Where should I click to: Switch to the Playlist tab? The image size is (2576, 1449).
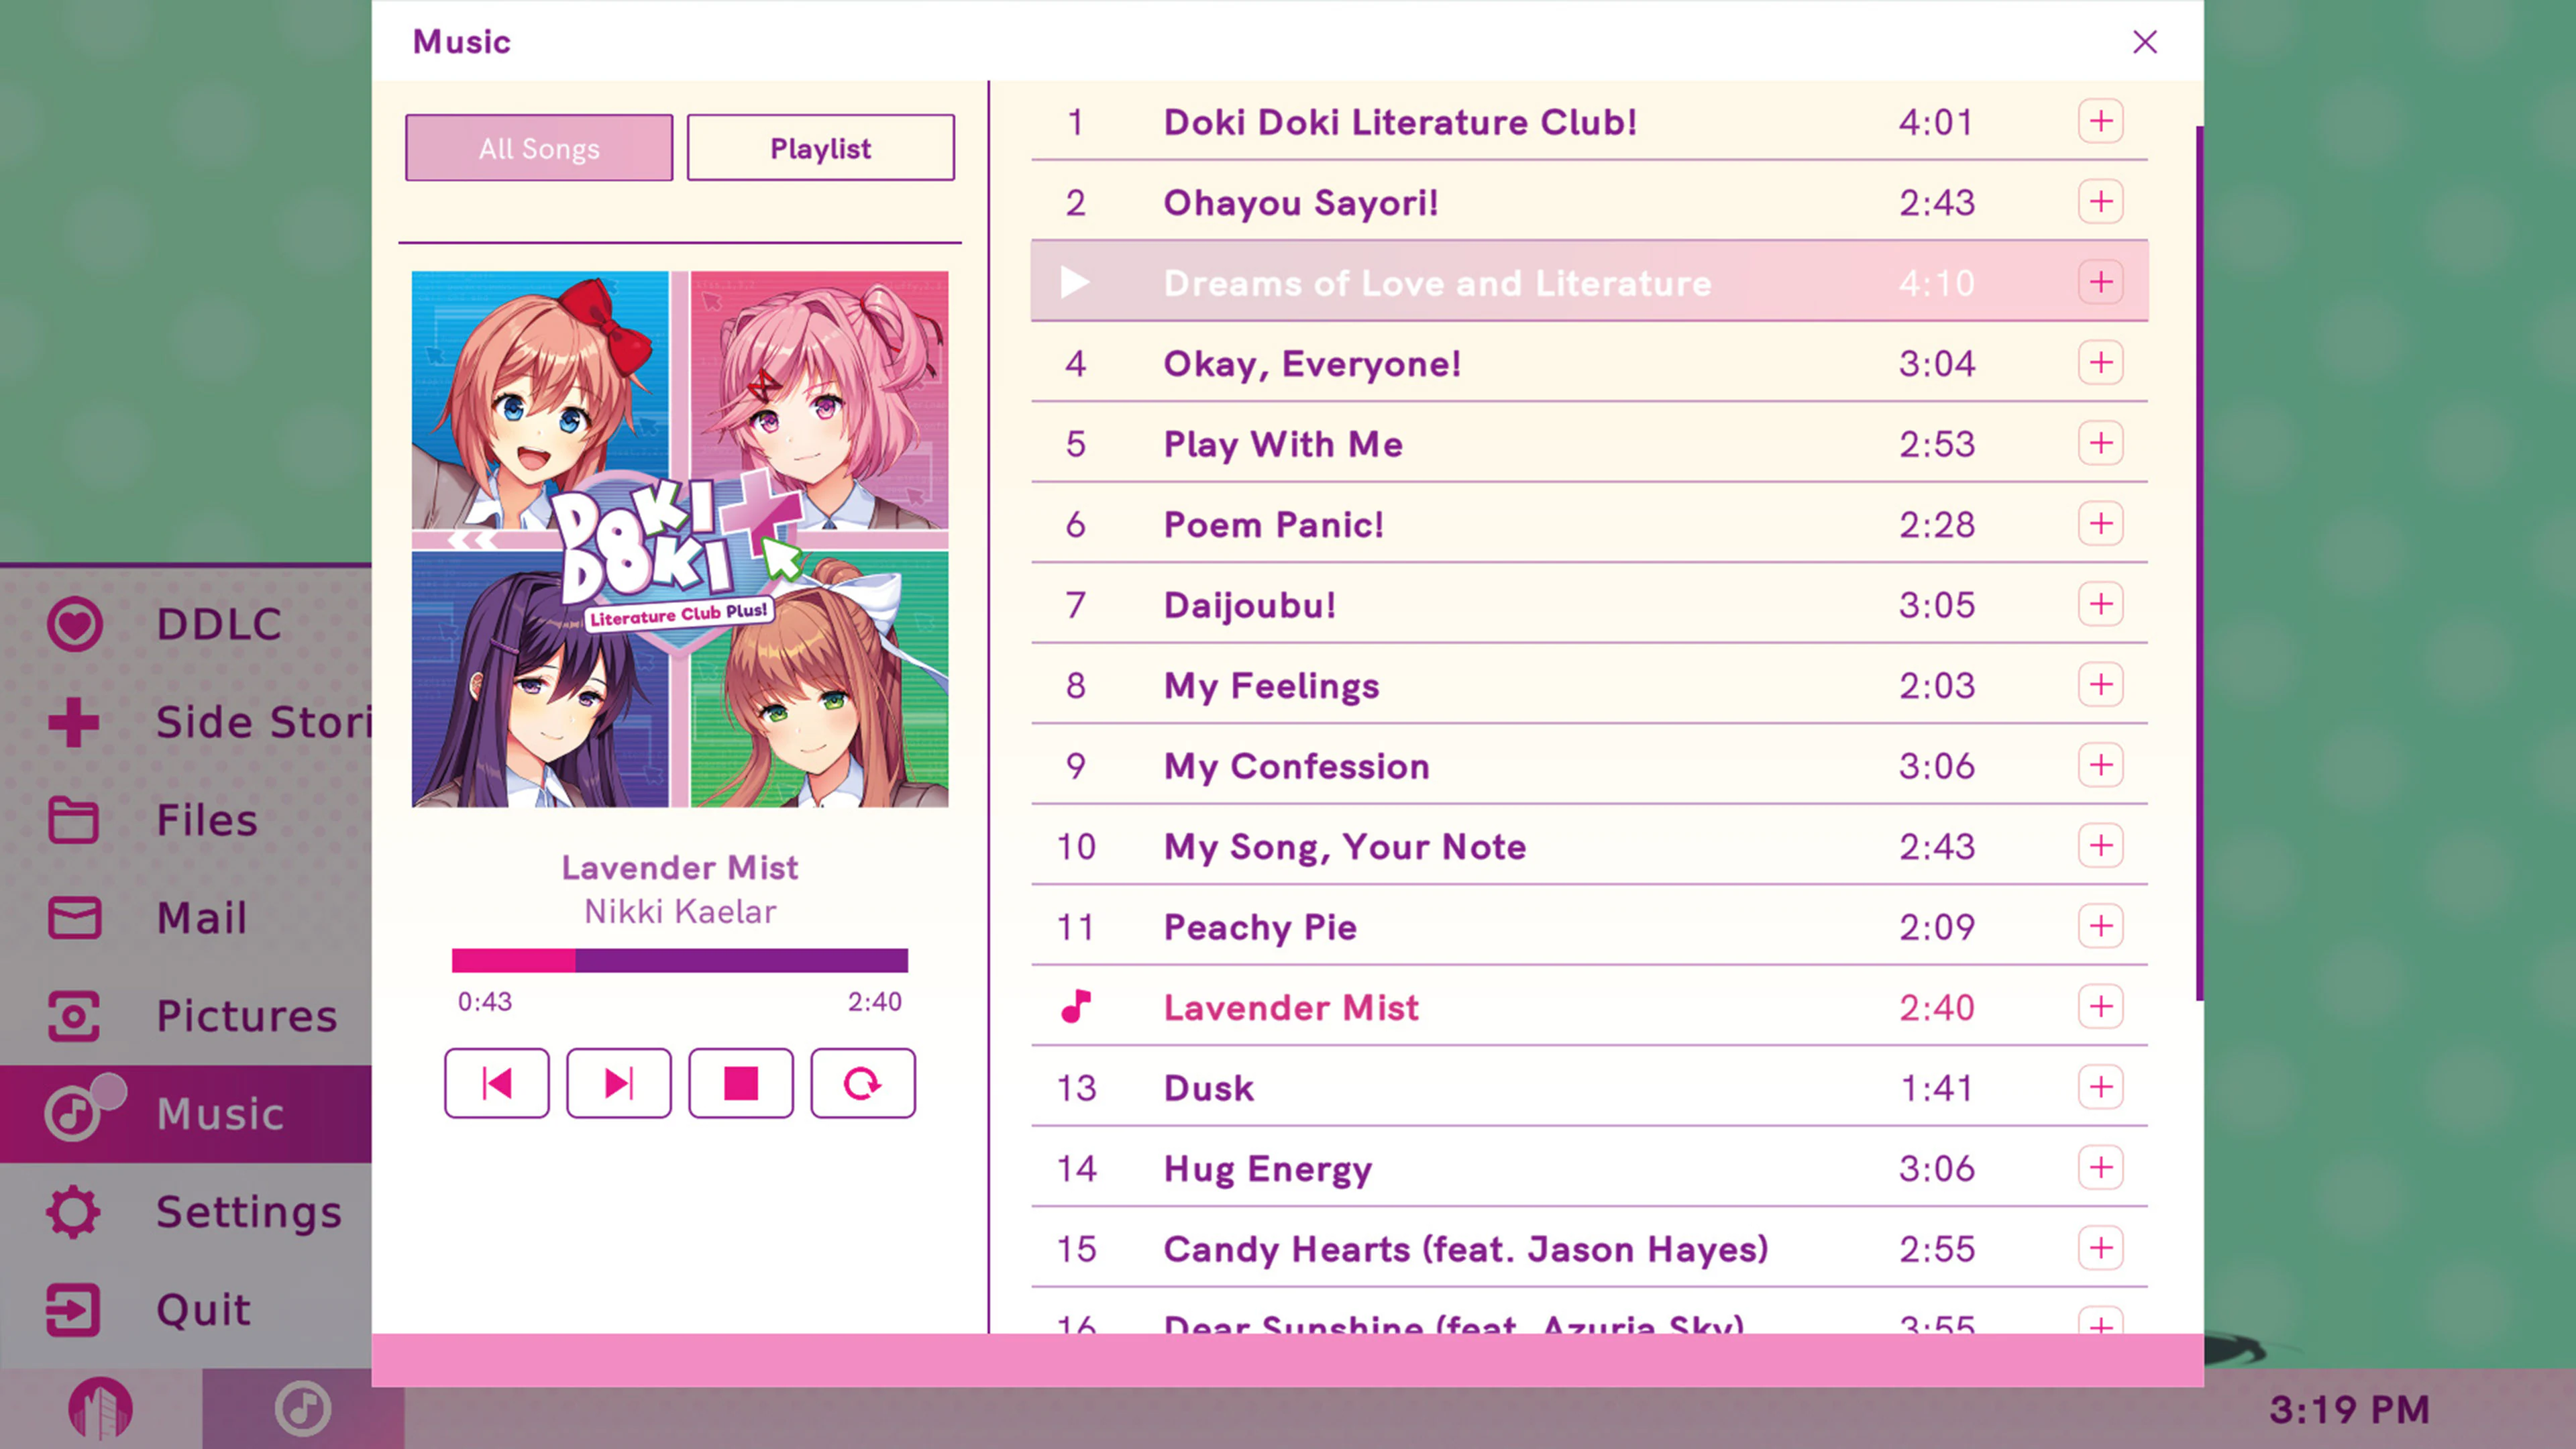(820, 147)
